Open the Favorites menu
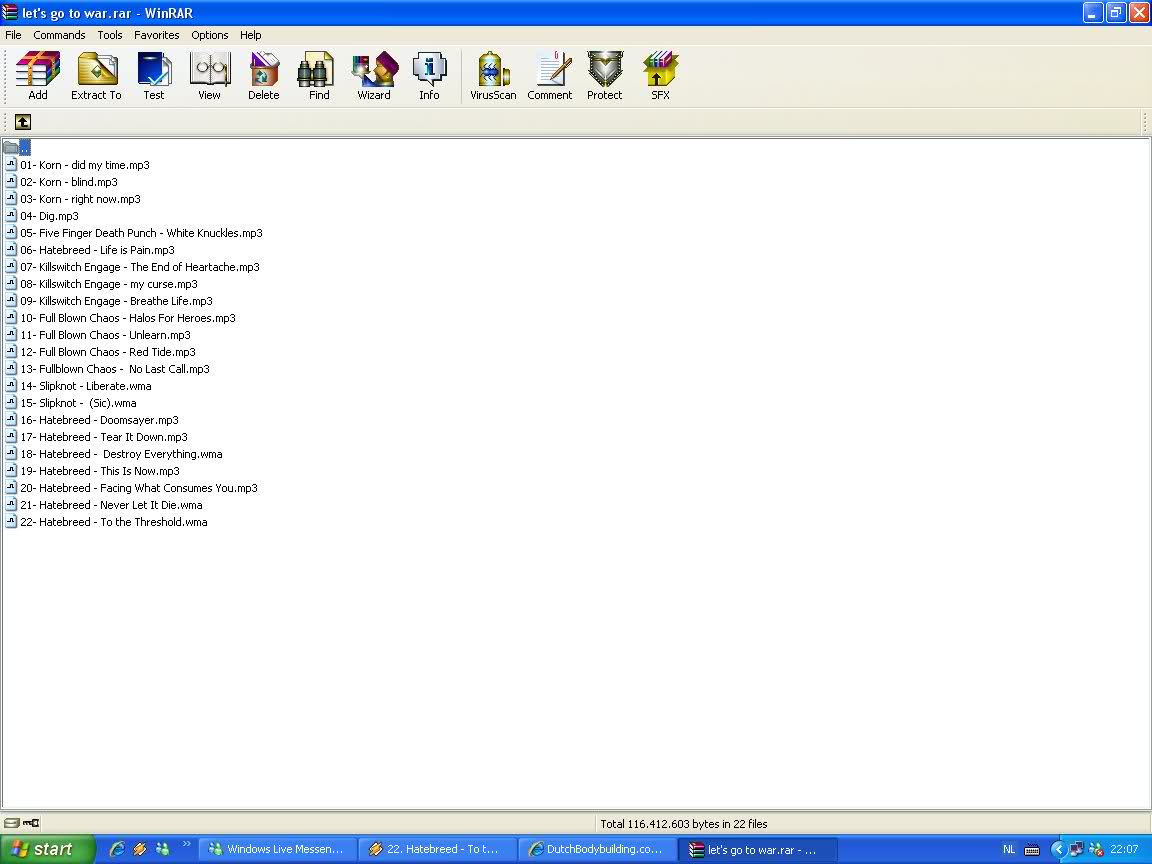The image size is (1152, 864). tap(157, 35)
